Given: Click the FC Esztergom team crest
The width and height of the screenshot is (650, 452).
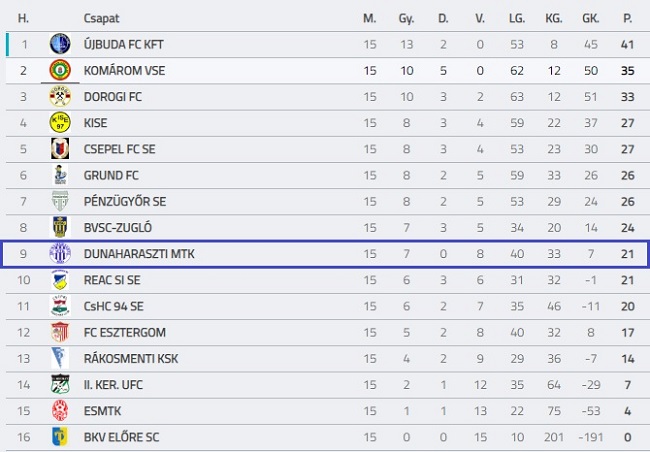Looking at the screenshot, I should (60, 332).
